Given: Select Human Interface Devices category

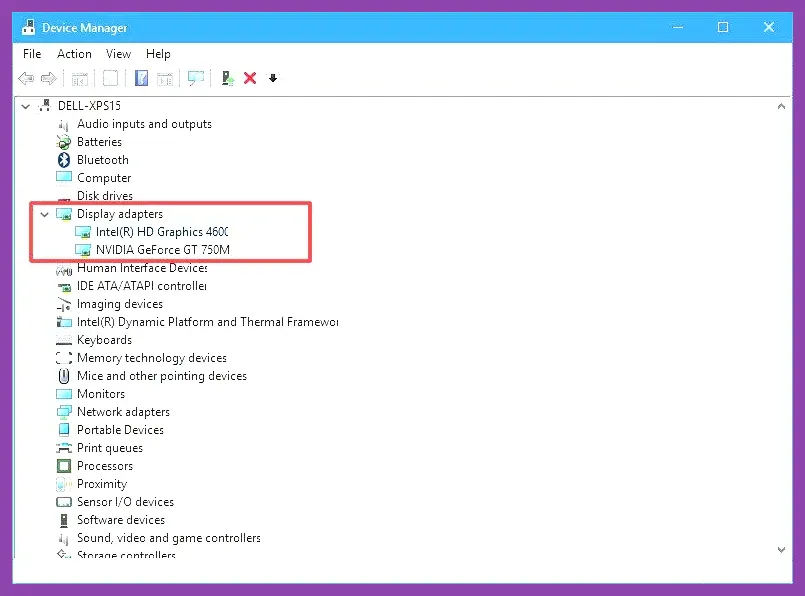Looking at the screenshot, I should tap(142, 268).
